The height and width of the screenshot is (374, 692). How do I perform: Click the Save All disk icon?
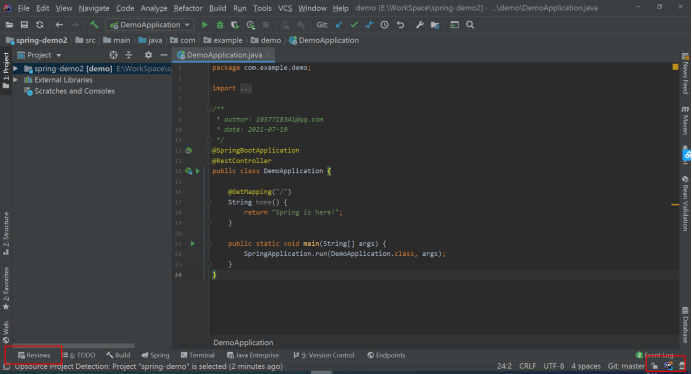[24, 25]
